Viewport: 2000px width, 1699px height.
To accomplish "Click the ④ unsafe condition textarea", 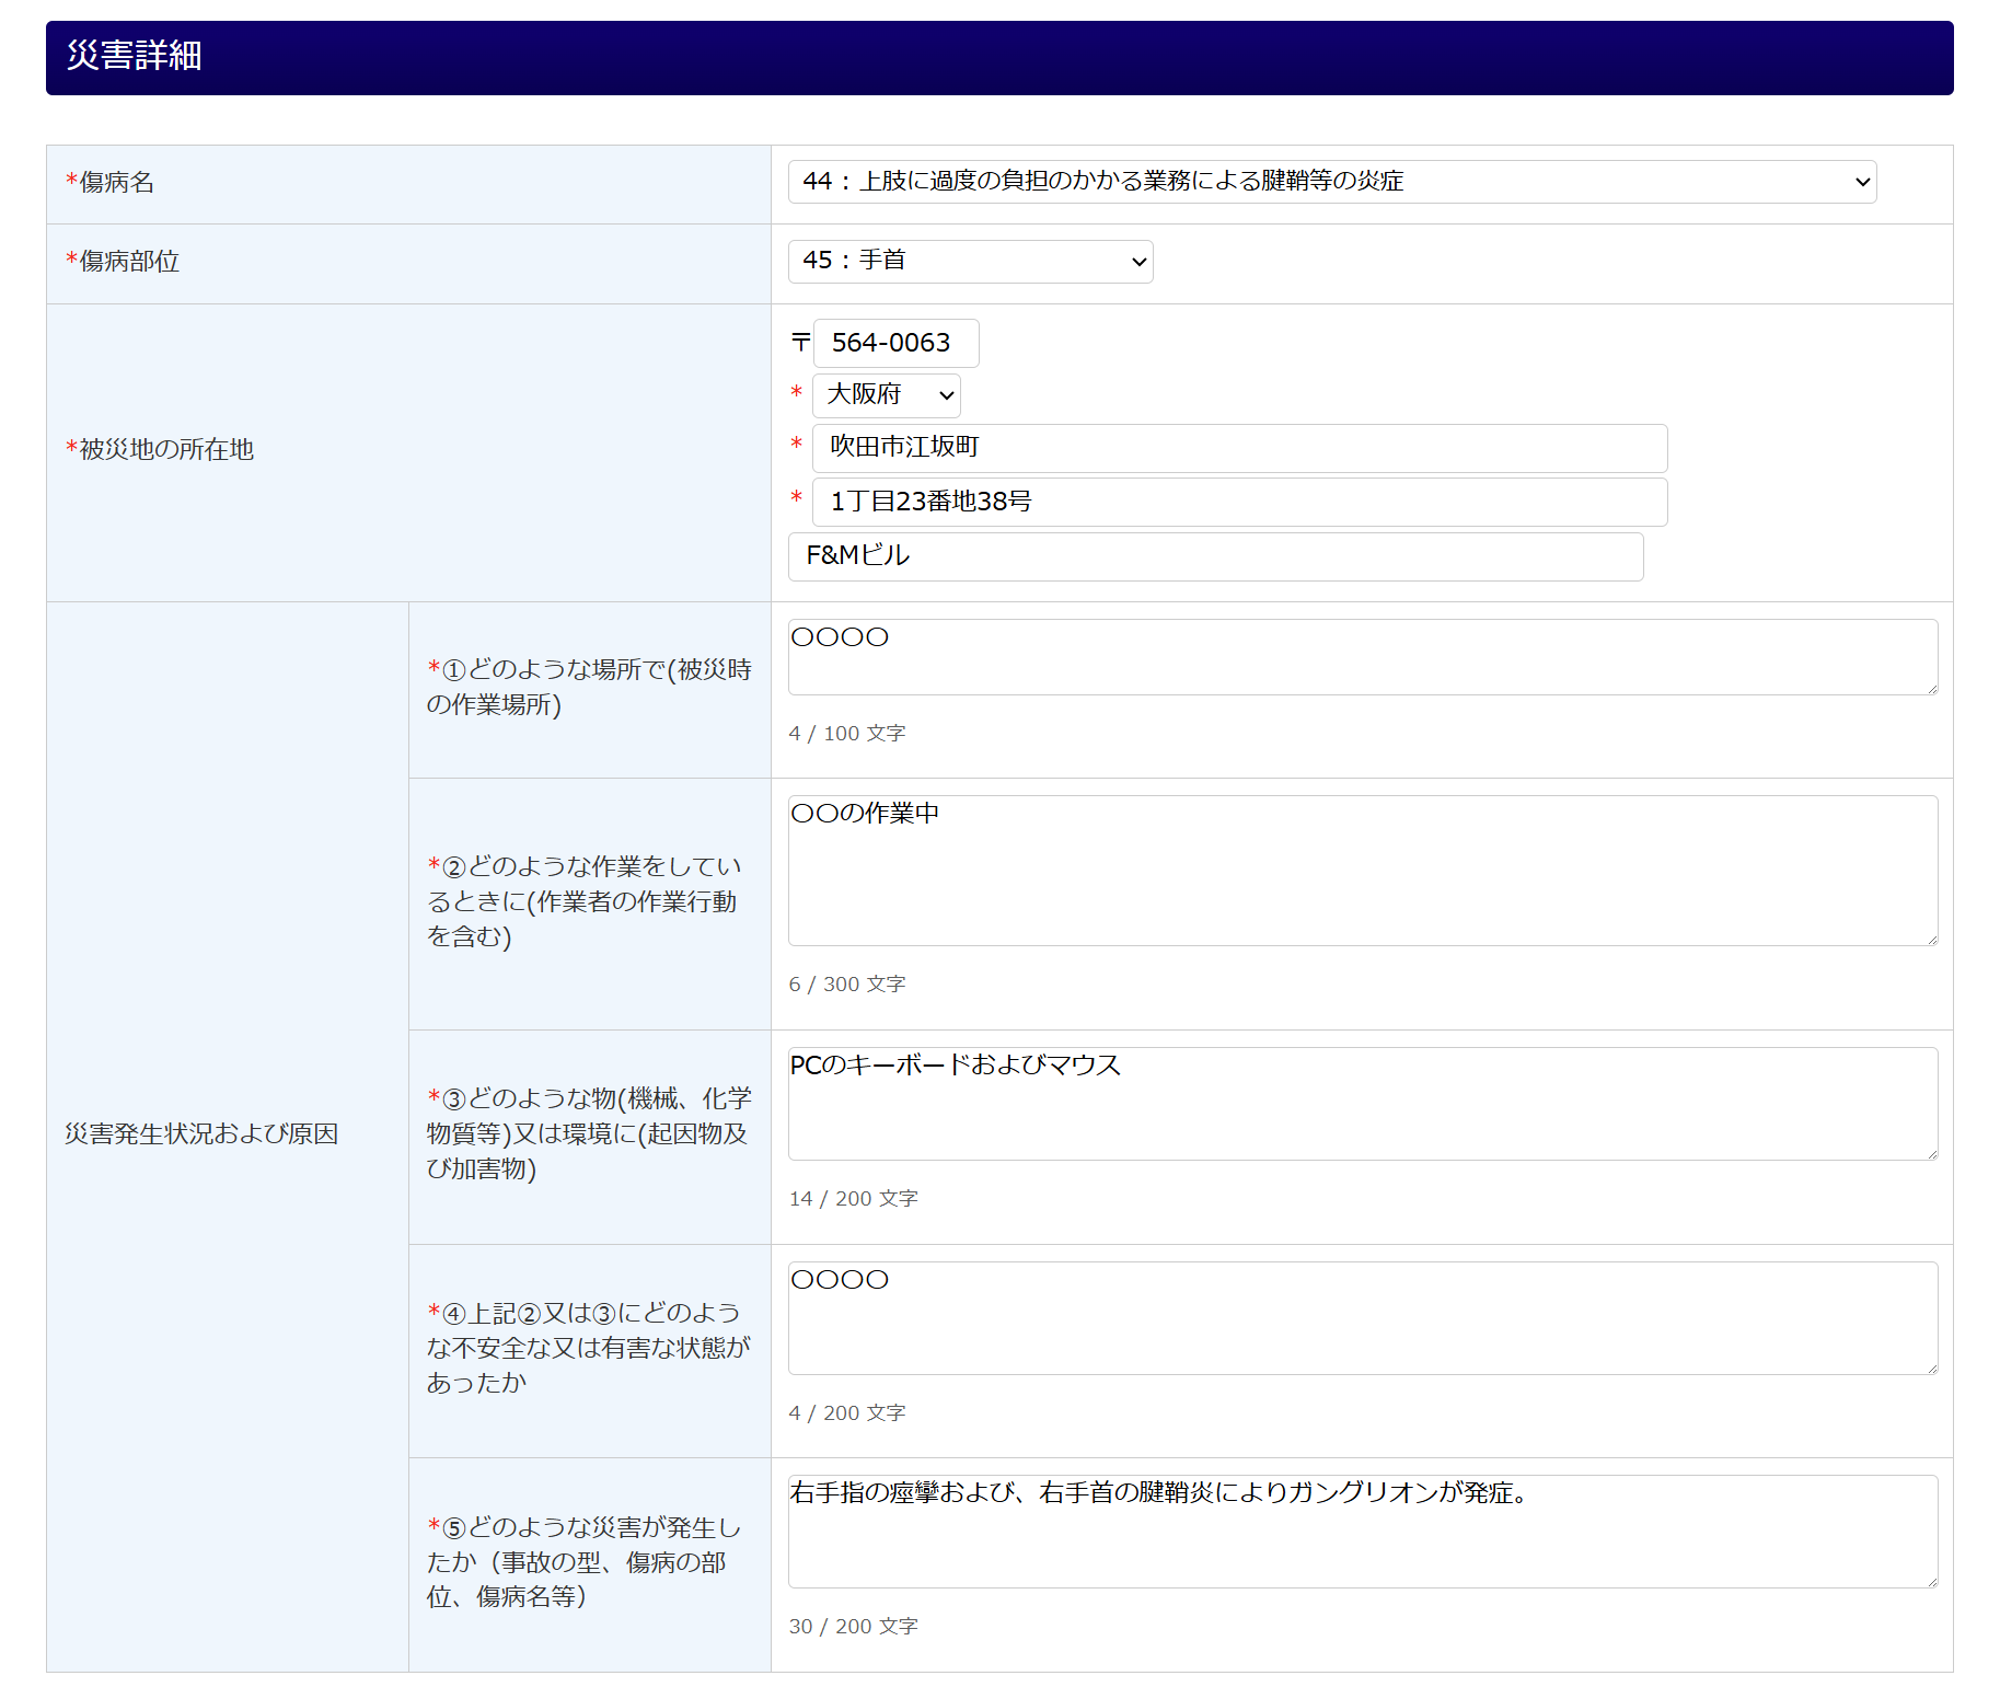I will coord(1361,1317).
